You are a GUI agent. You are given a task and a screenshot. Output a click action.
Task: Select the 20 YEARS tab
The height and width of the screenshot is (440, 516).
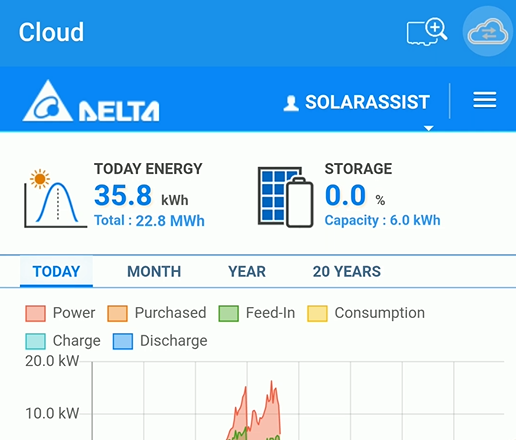pos(347,271)
